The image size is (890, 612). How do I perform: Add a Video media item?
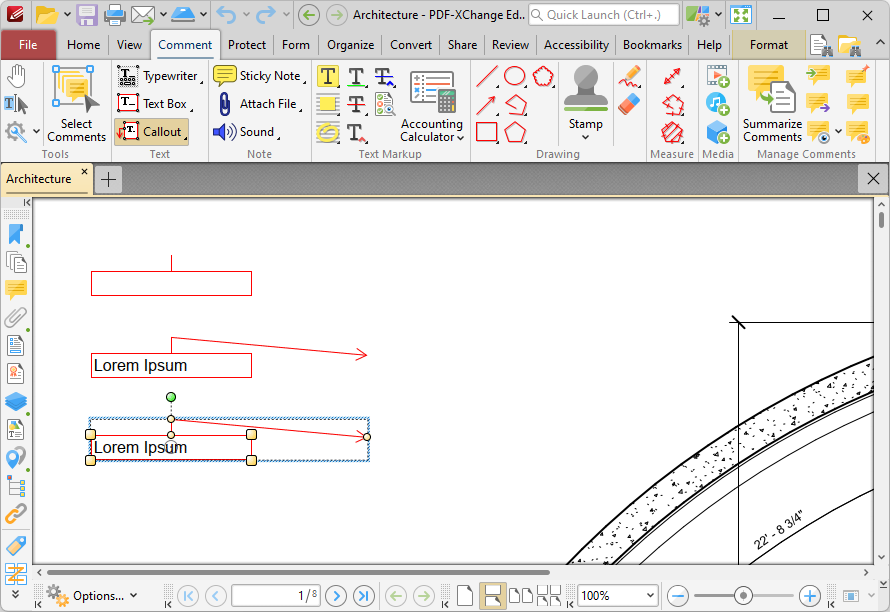click(x=717, y=76)
